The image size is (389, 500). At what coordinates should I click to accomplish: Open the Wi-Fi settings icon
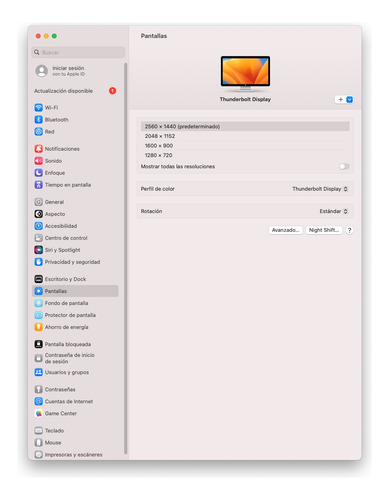click(x=39, y=108)
